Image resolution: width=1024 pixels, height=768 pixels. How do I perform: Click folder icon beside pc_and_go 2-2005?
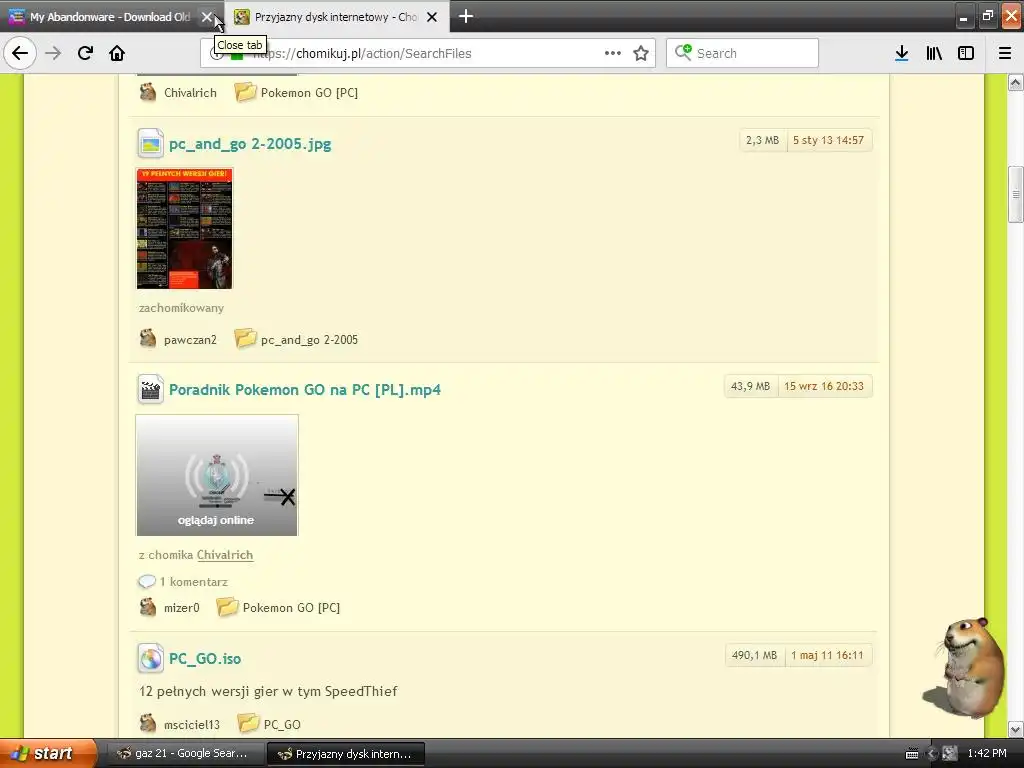tap(245, 338)
